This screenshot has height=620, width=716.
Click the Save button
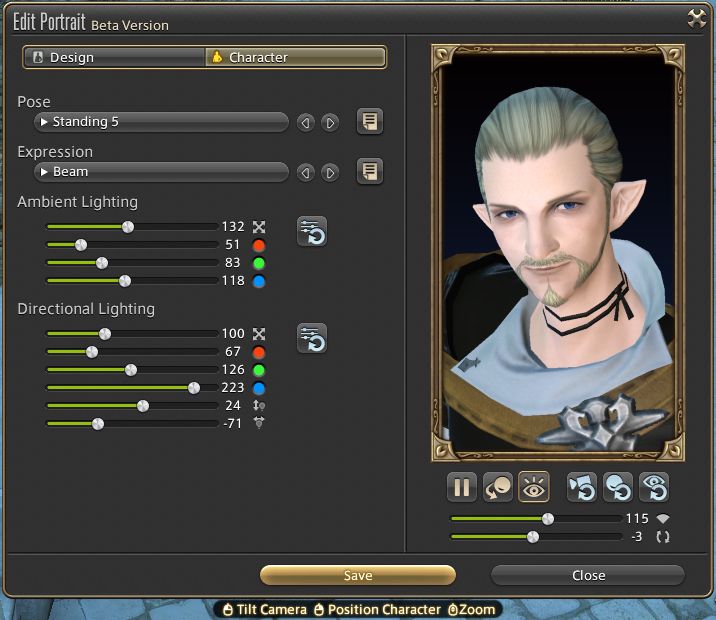tap(357, 575)
